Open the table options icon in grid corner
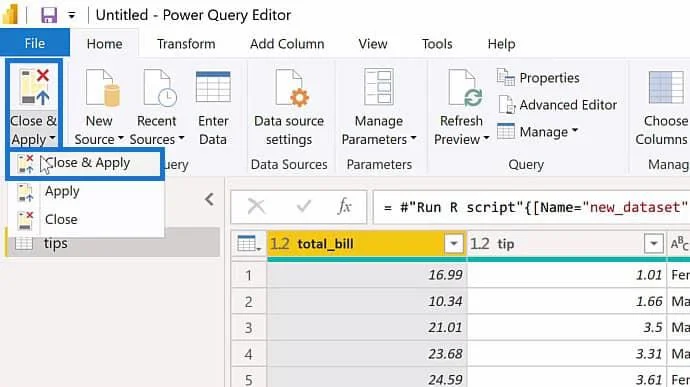690x387 pixels. pyautogui.click(x=248, y=243)
